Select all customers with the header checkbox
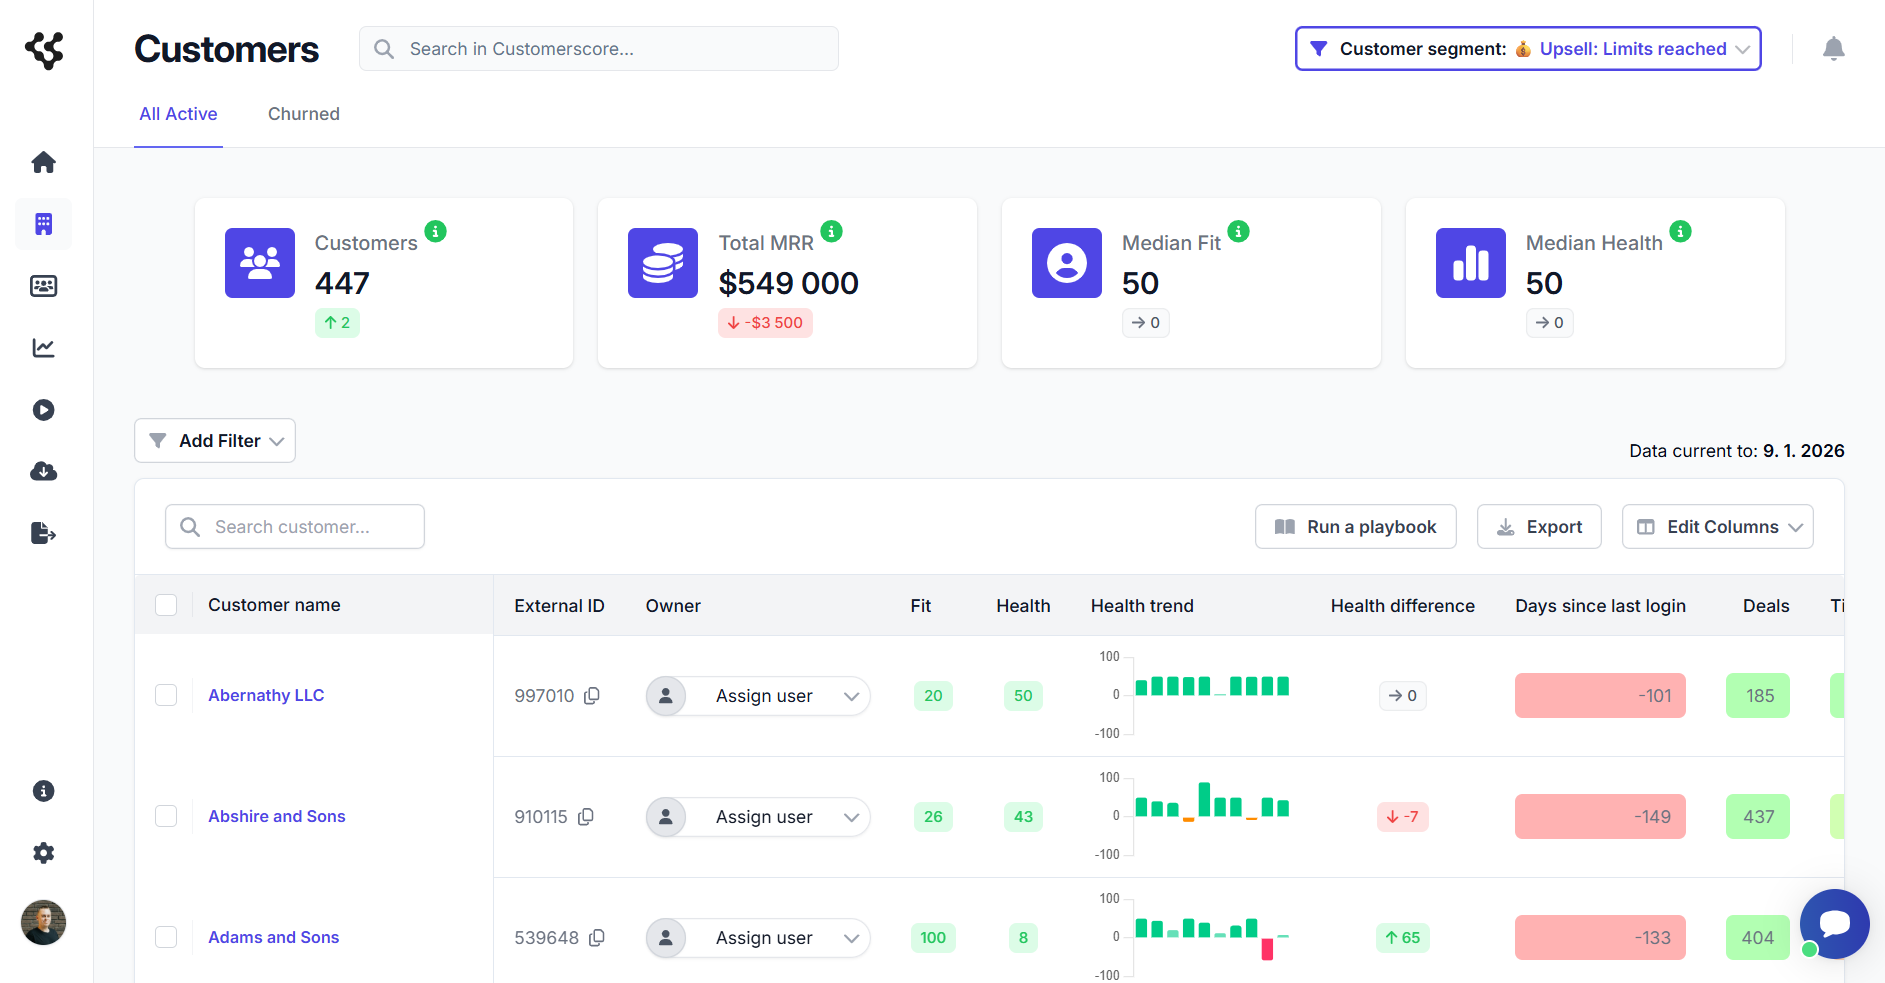1885x983 pixels. [166, 604]
